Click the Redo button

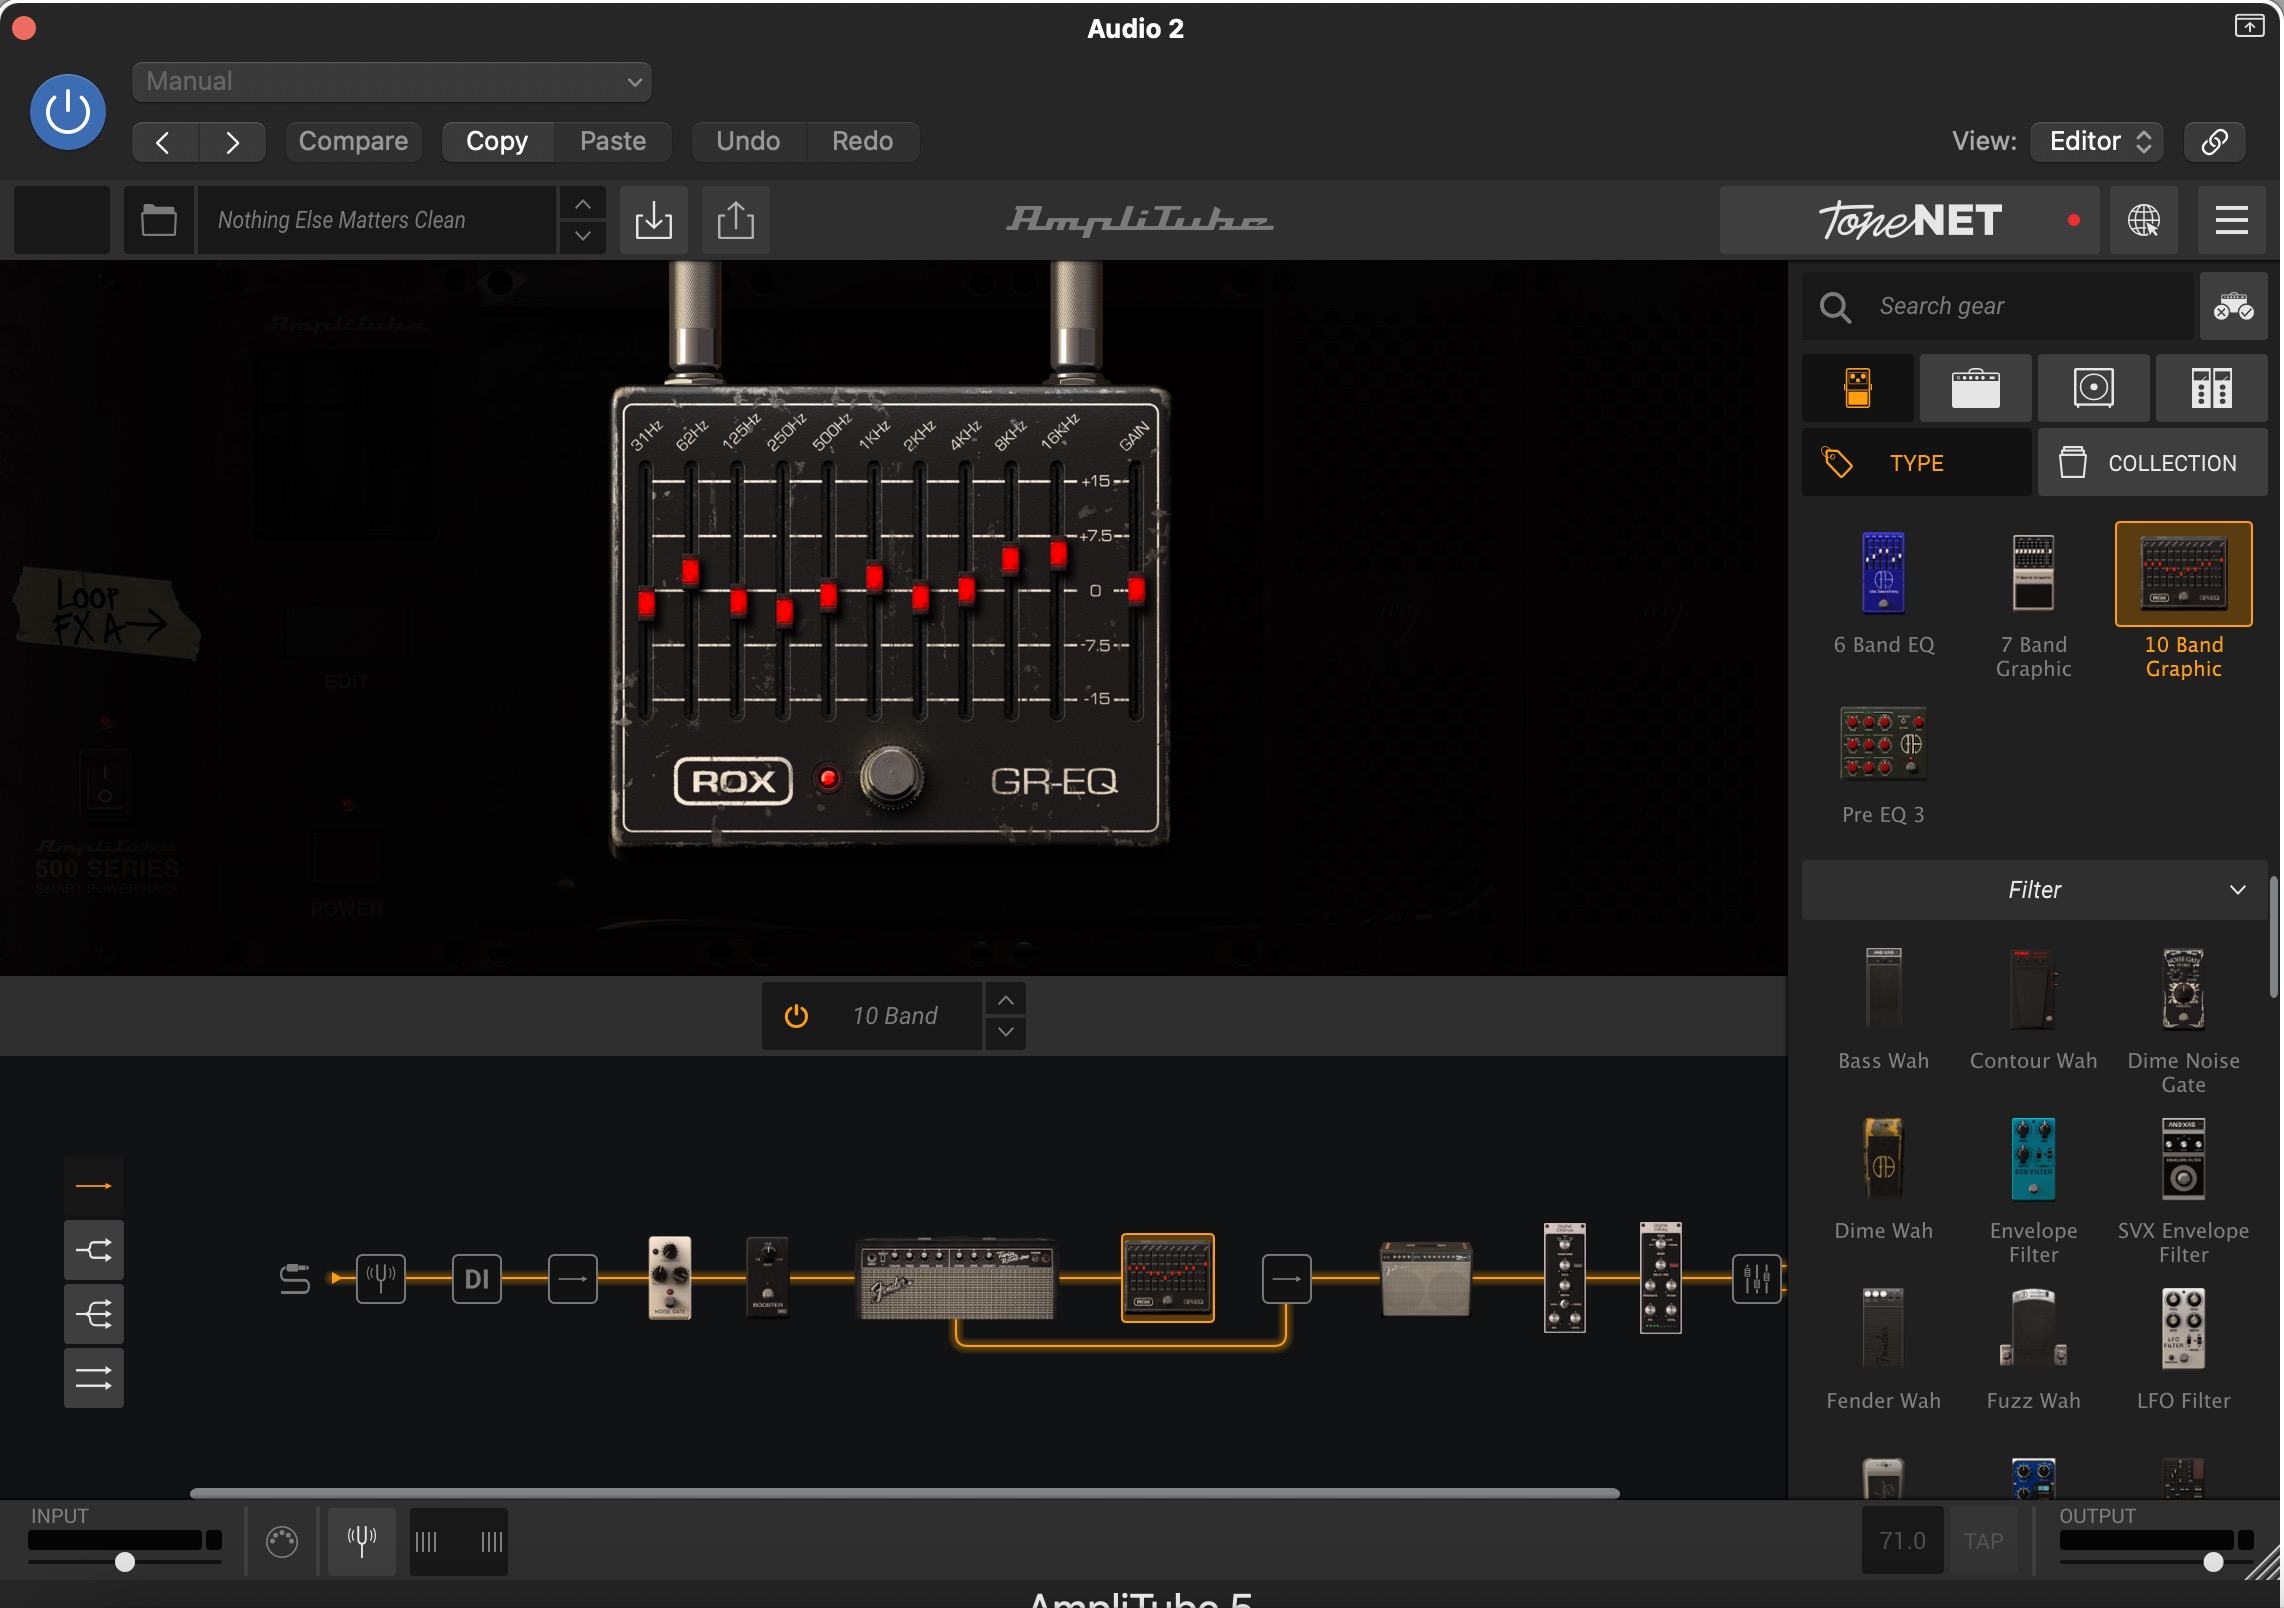point(862,142)
